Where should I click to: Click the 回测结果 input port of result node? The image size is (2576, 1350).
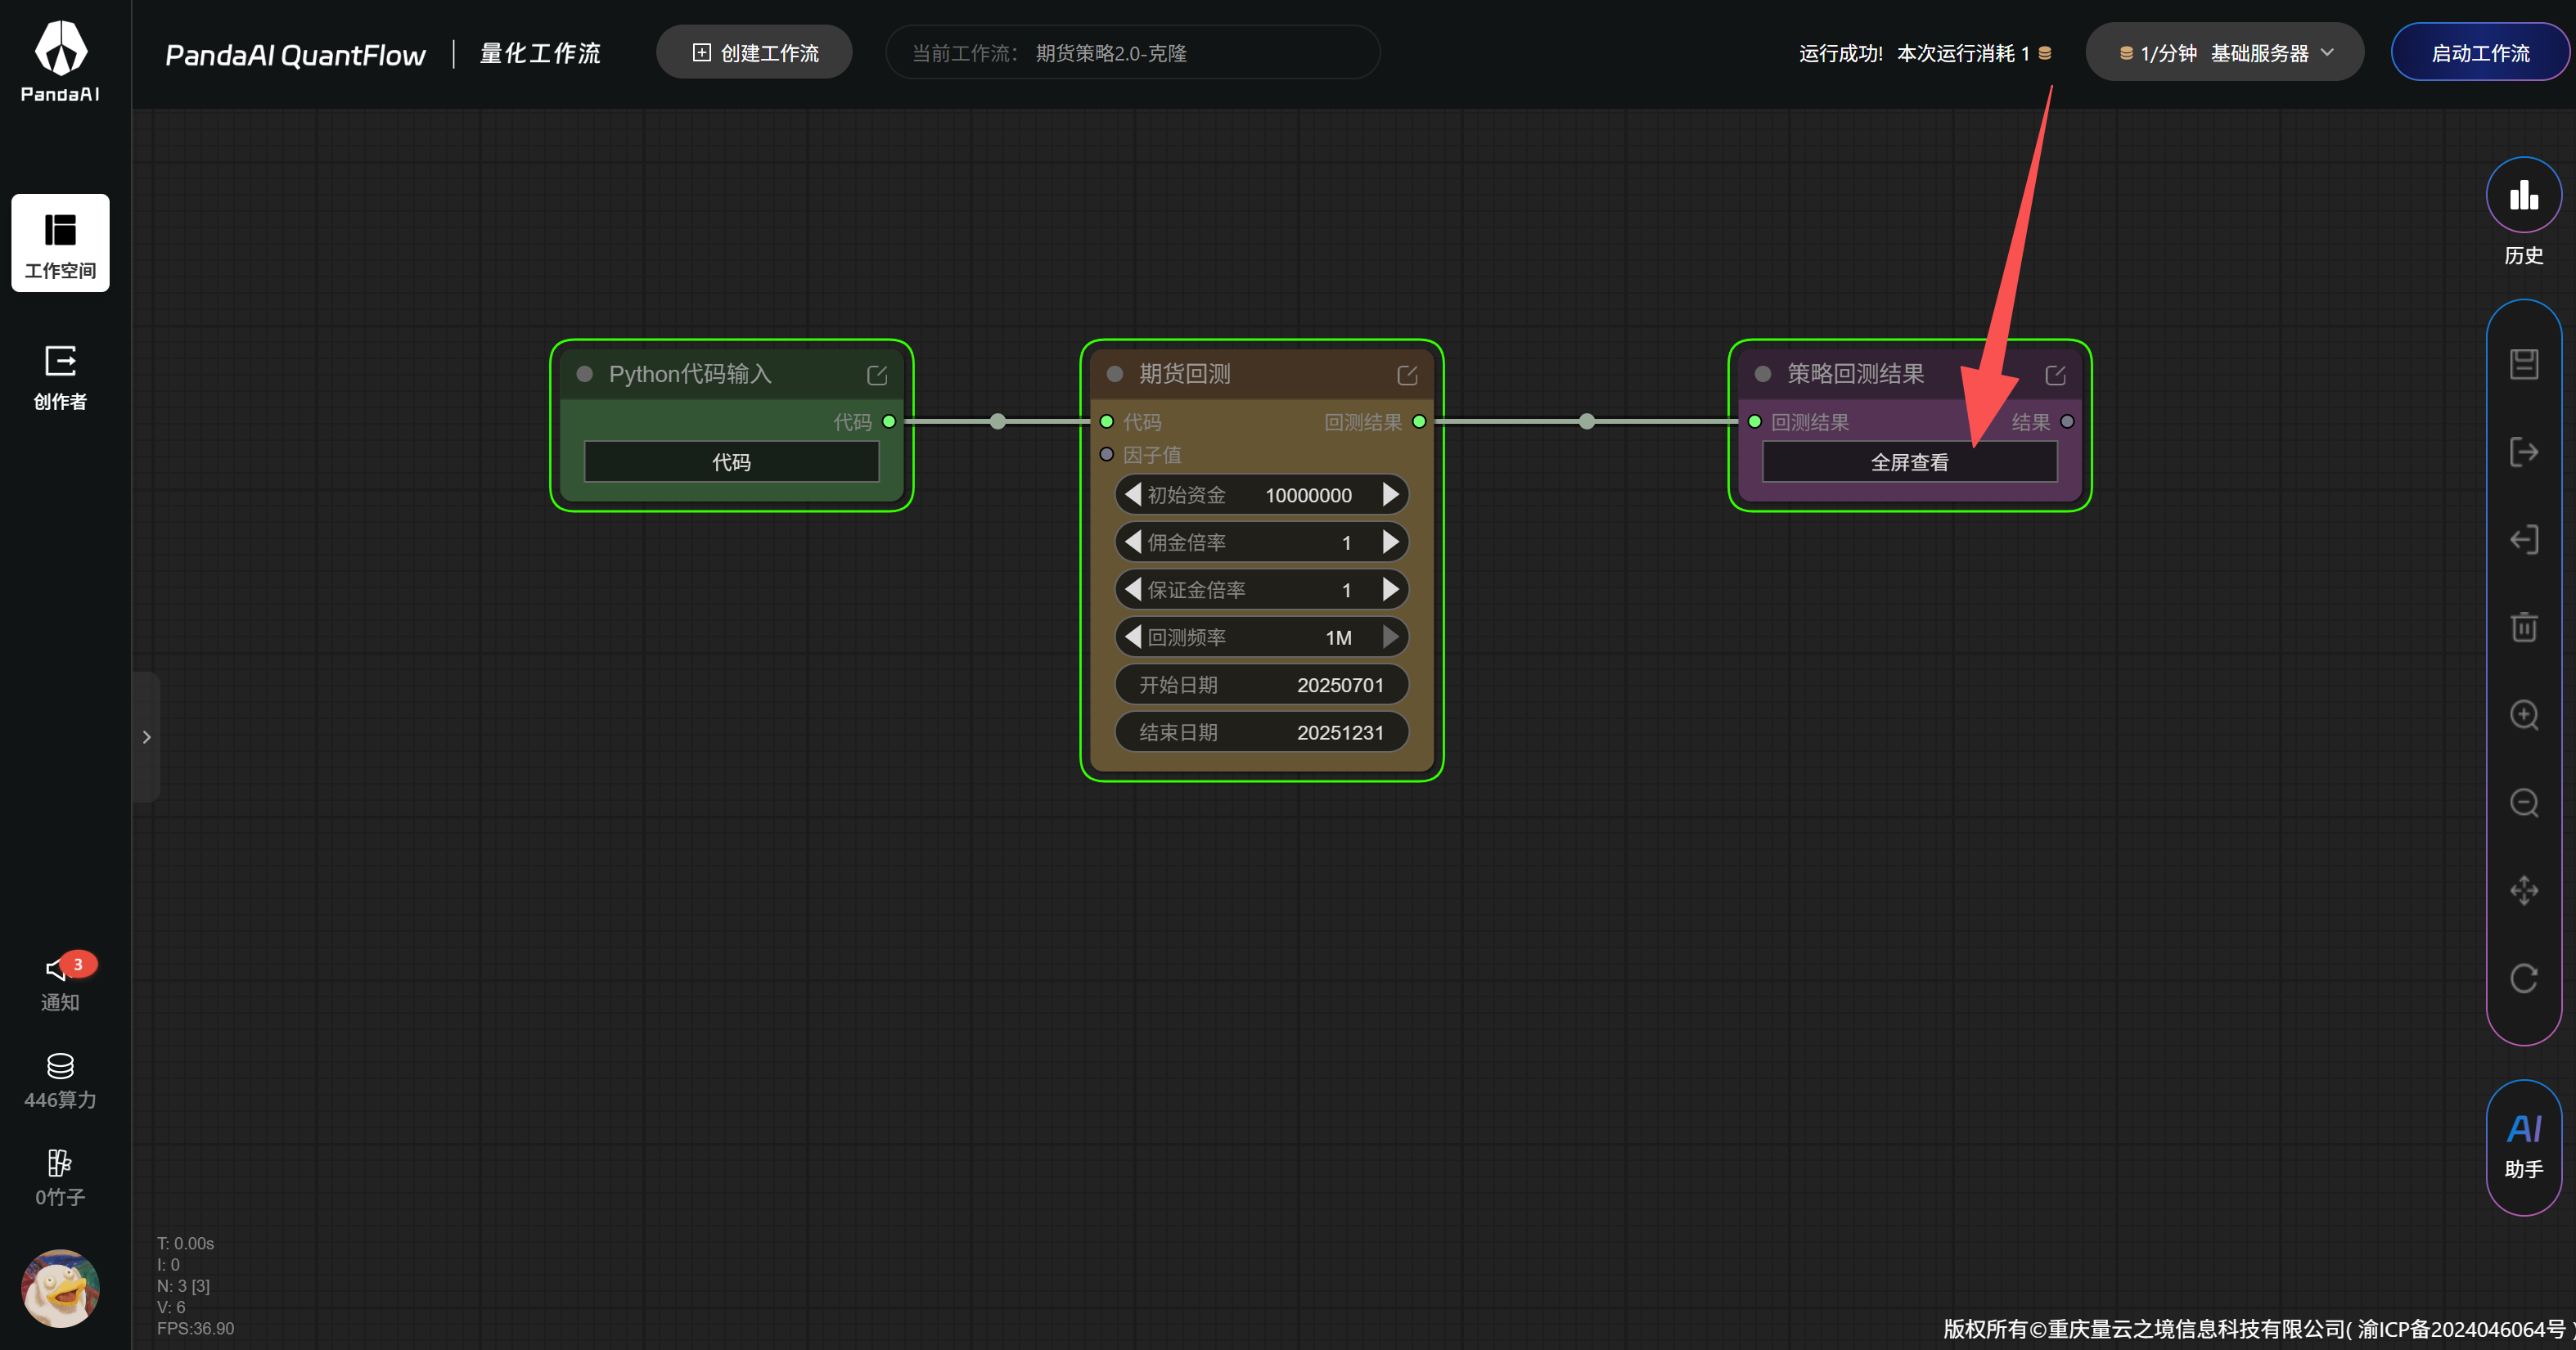[x=1755, y=422]
